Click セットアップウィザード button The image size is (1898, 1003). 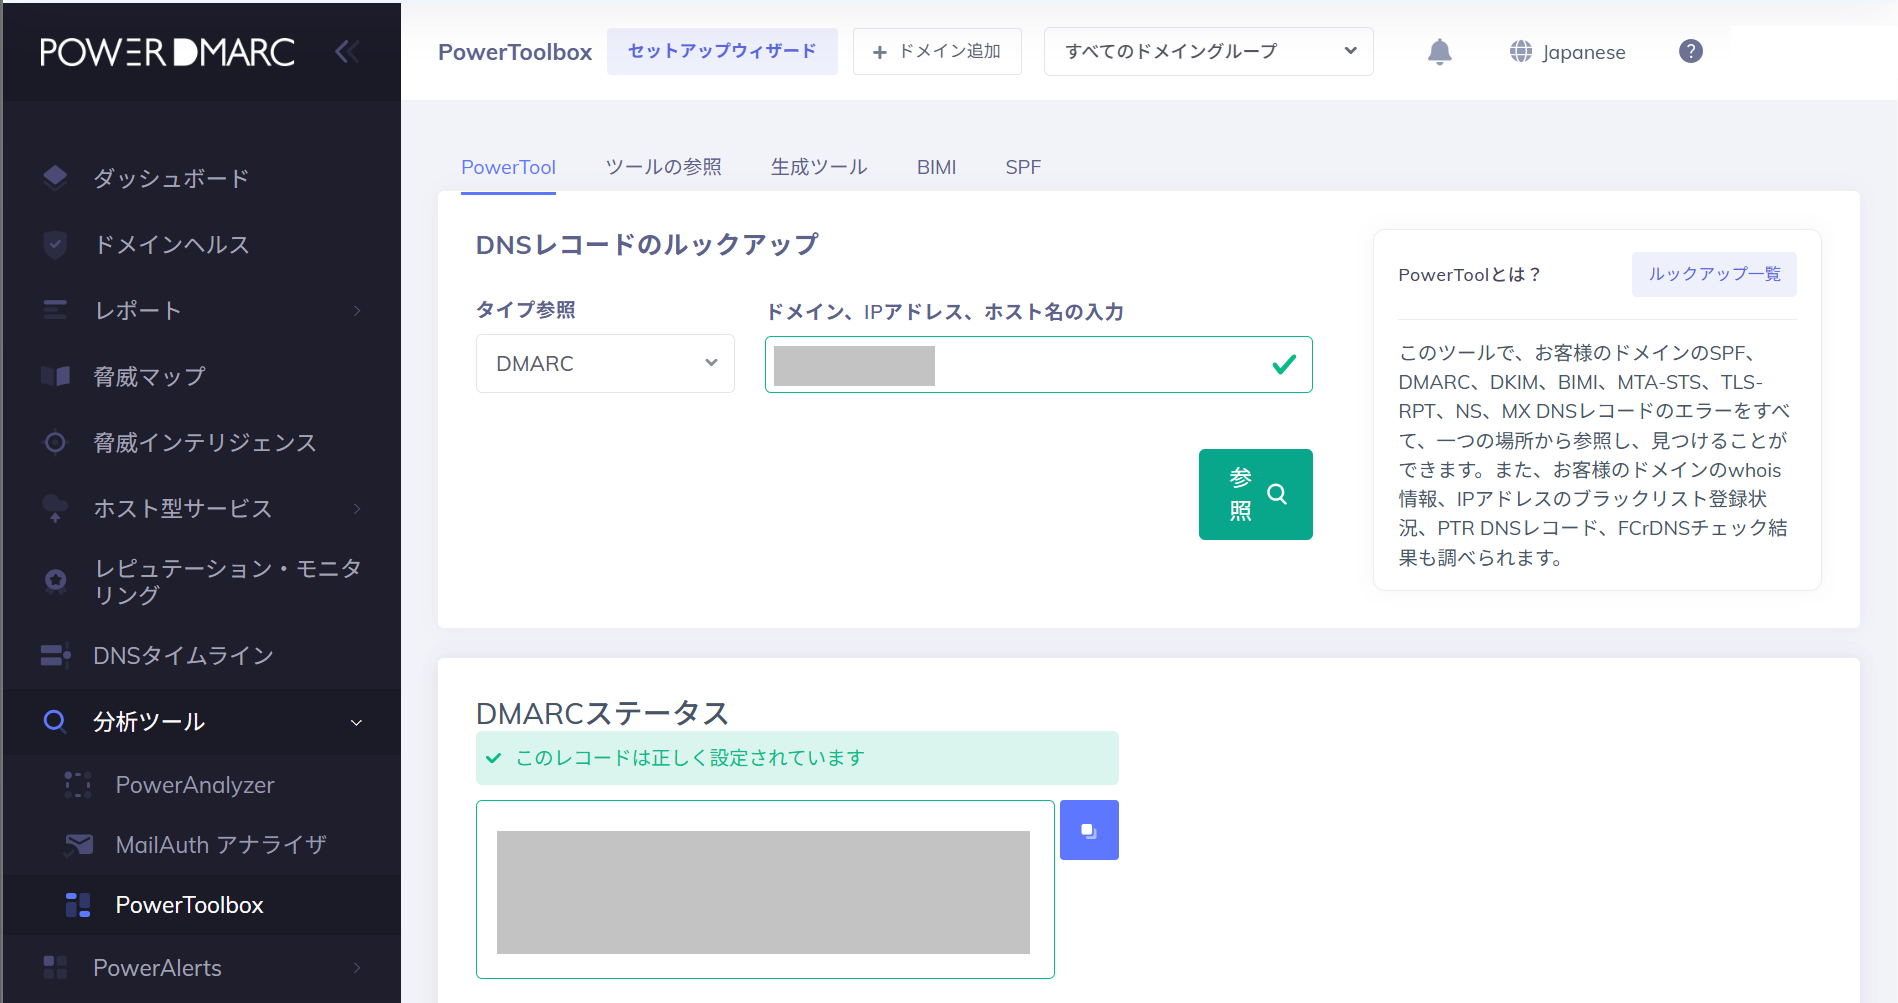[722, 51]
